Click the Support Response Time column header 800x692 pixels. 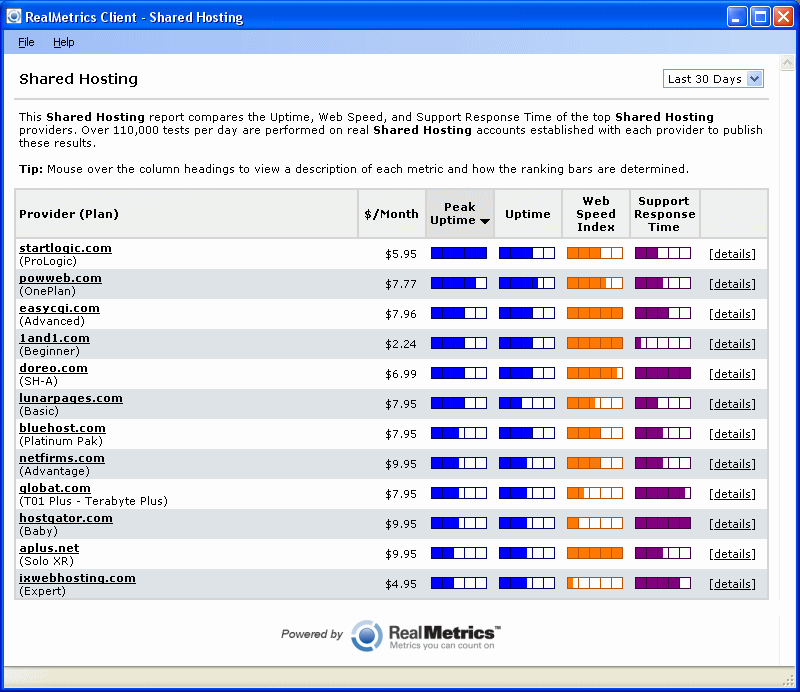pos(664,214)
